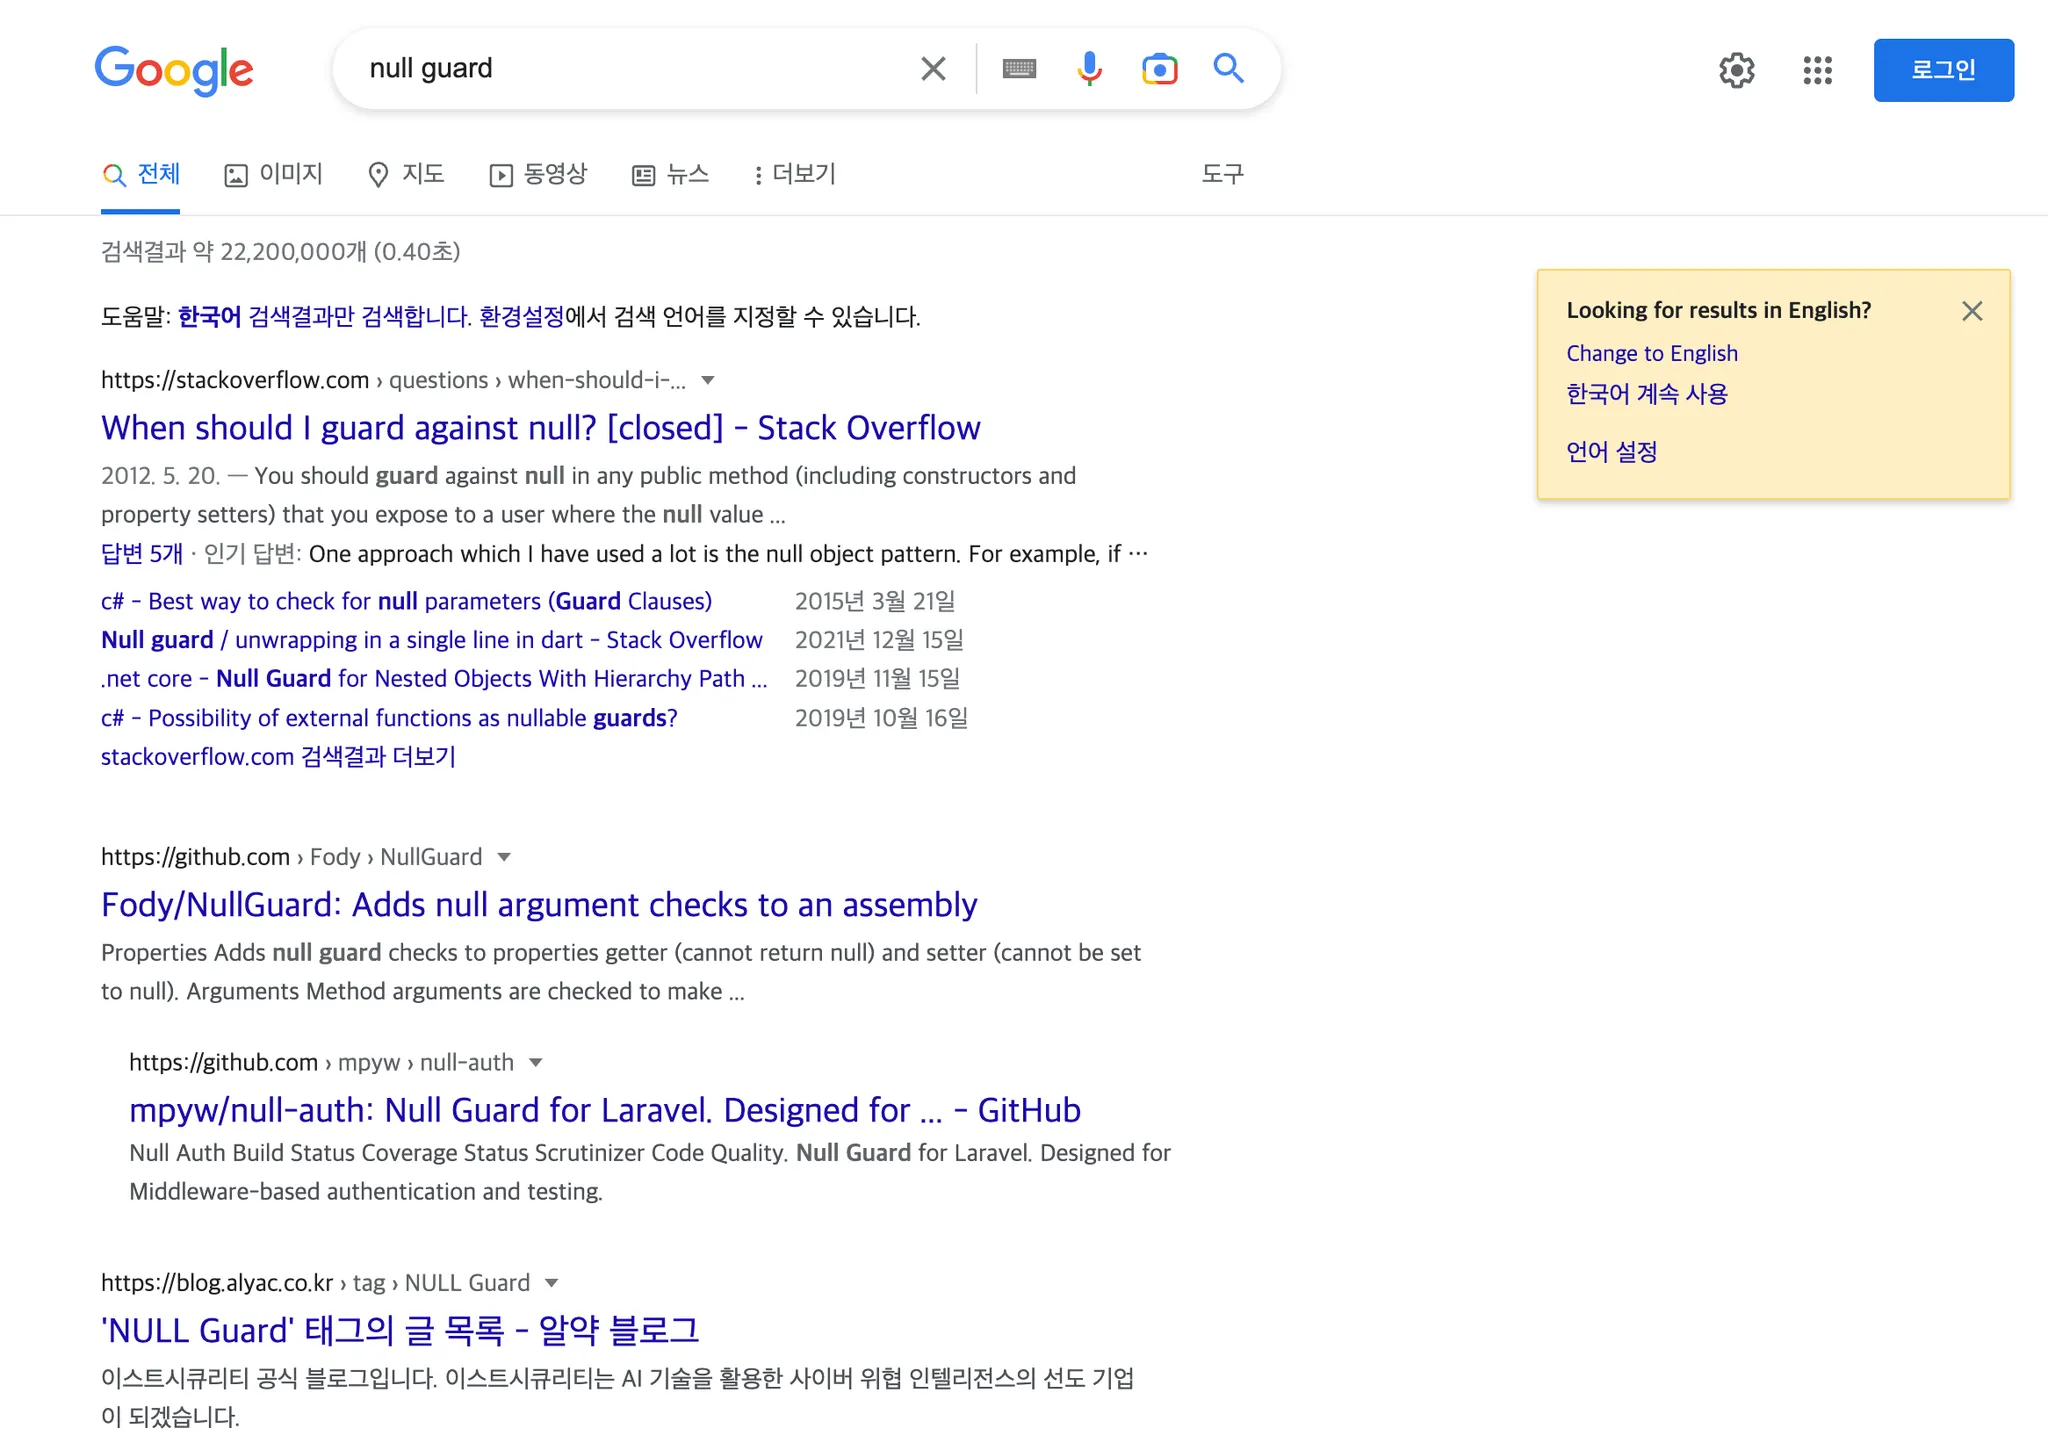Expand the Fody NullGuard result options arrow

[x=504, y=857]
